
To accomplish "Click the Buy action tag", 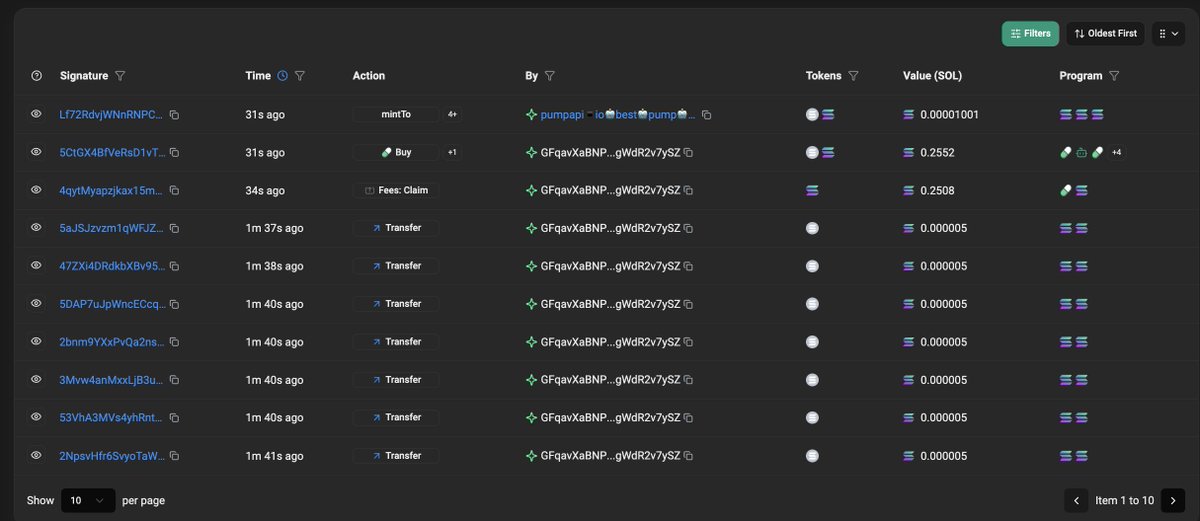I will [x=396, y=152].
